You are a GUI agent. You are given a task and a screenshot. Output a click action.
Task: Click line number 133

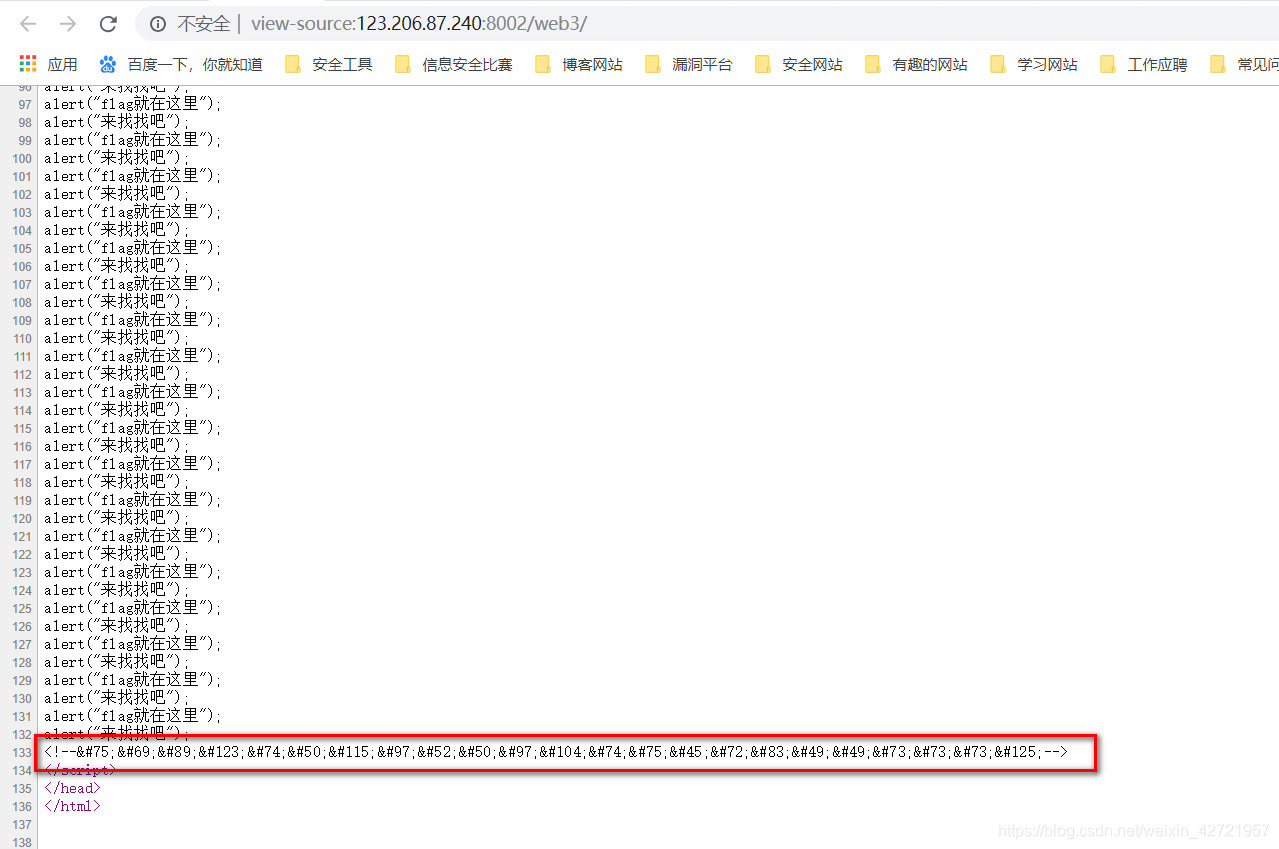point(22,752)
